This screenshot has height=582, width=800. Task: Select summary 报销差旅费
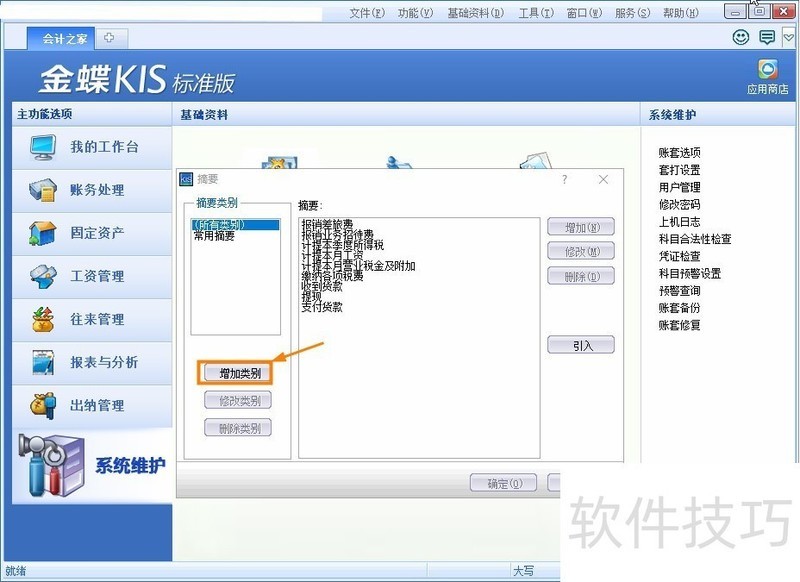pos(327,224)
